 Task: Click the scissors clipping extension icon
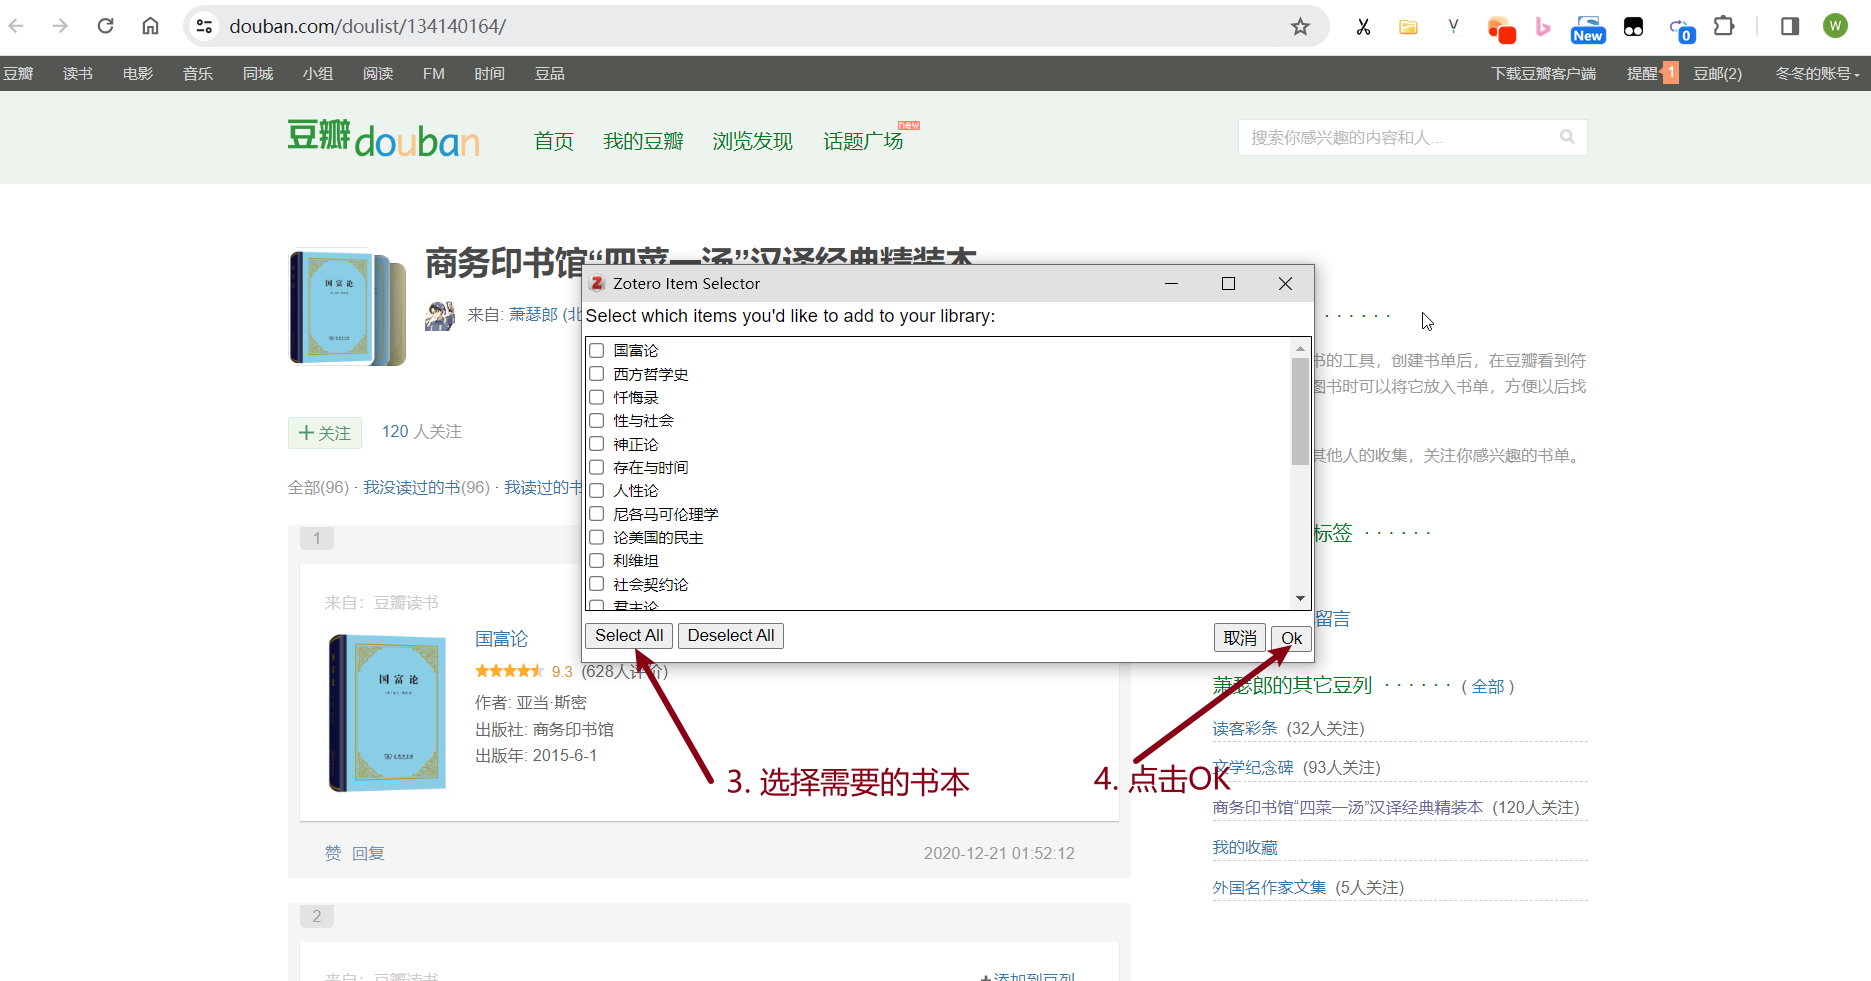click(x=1363, y=27)
